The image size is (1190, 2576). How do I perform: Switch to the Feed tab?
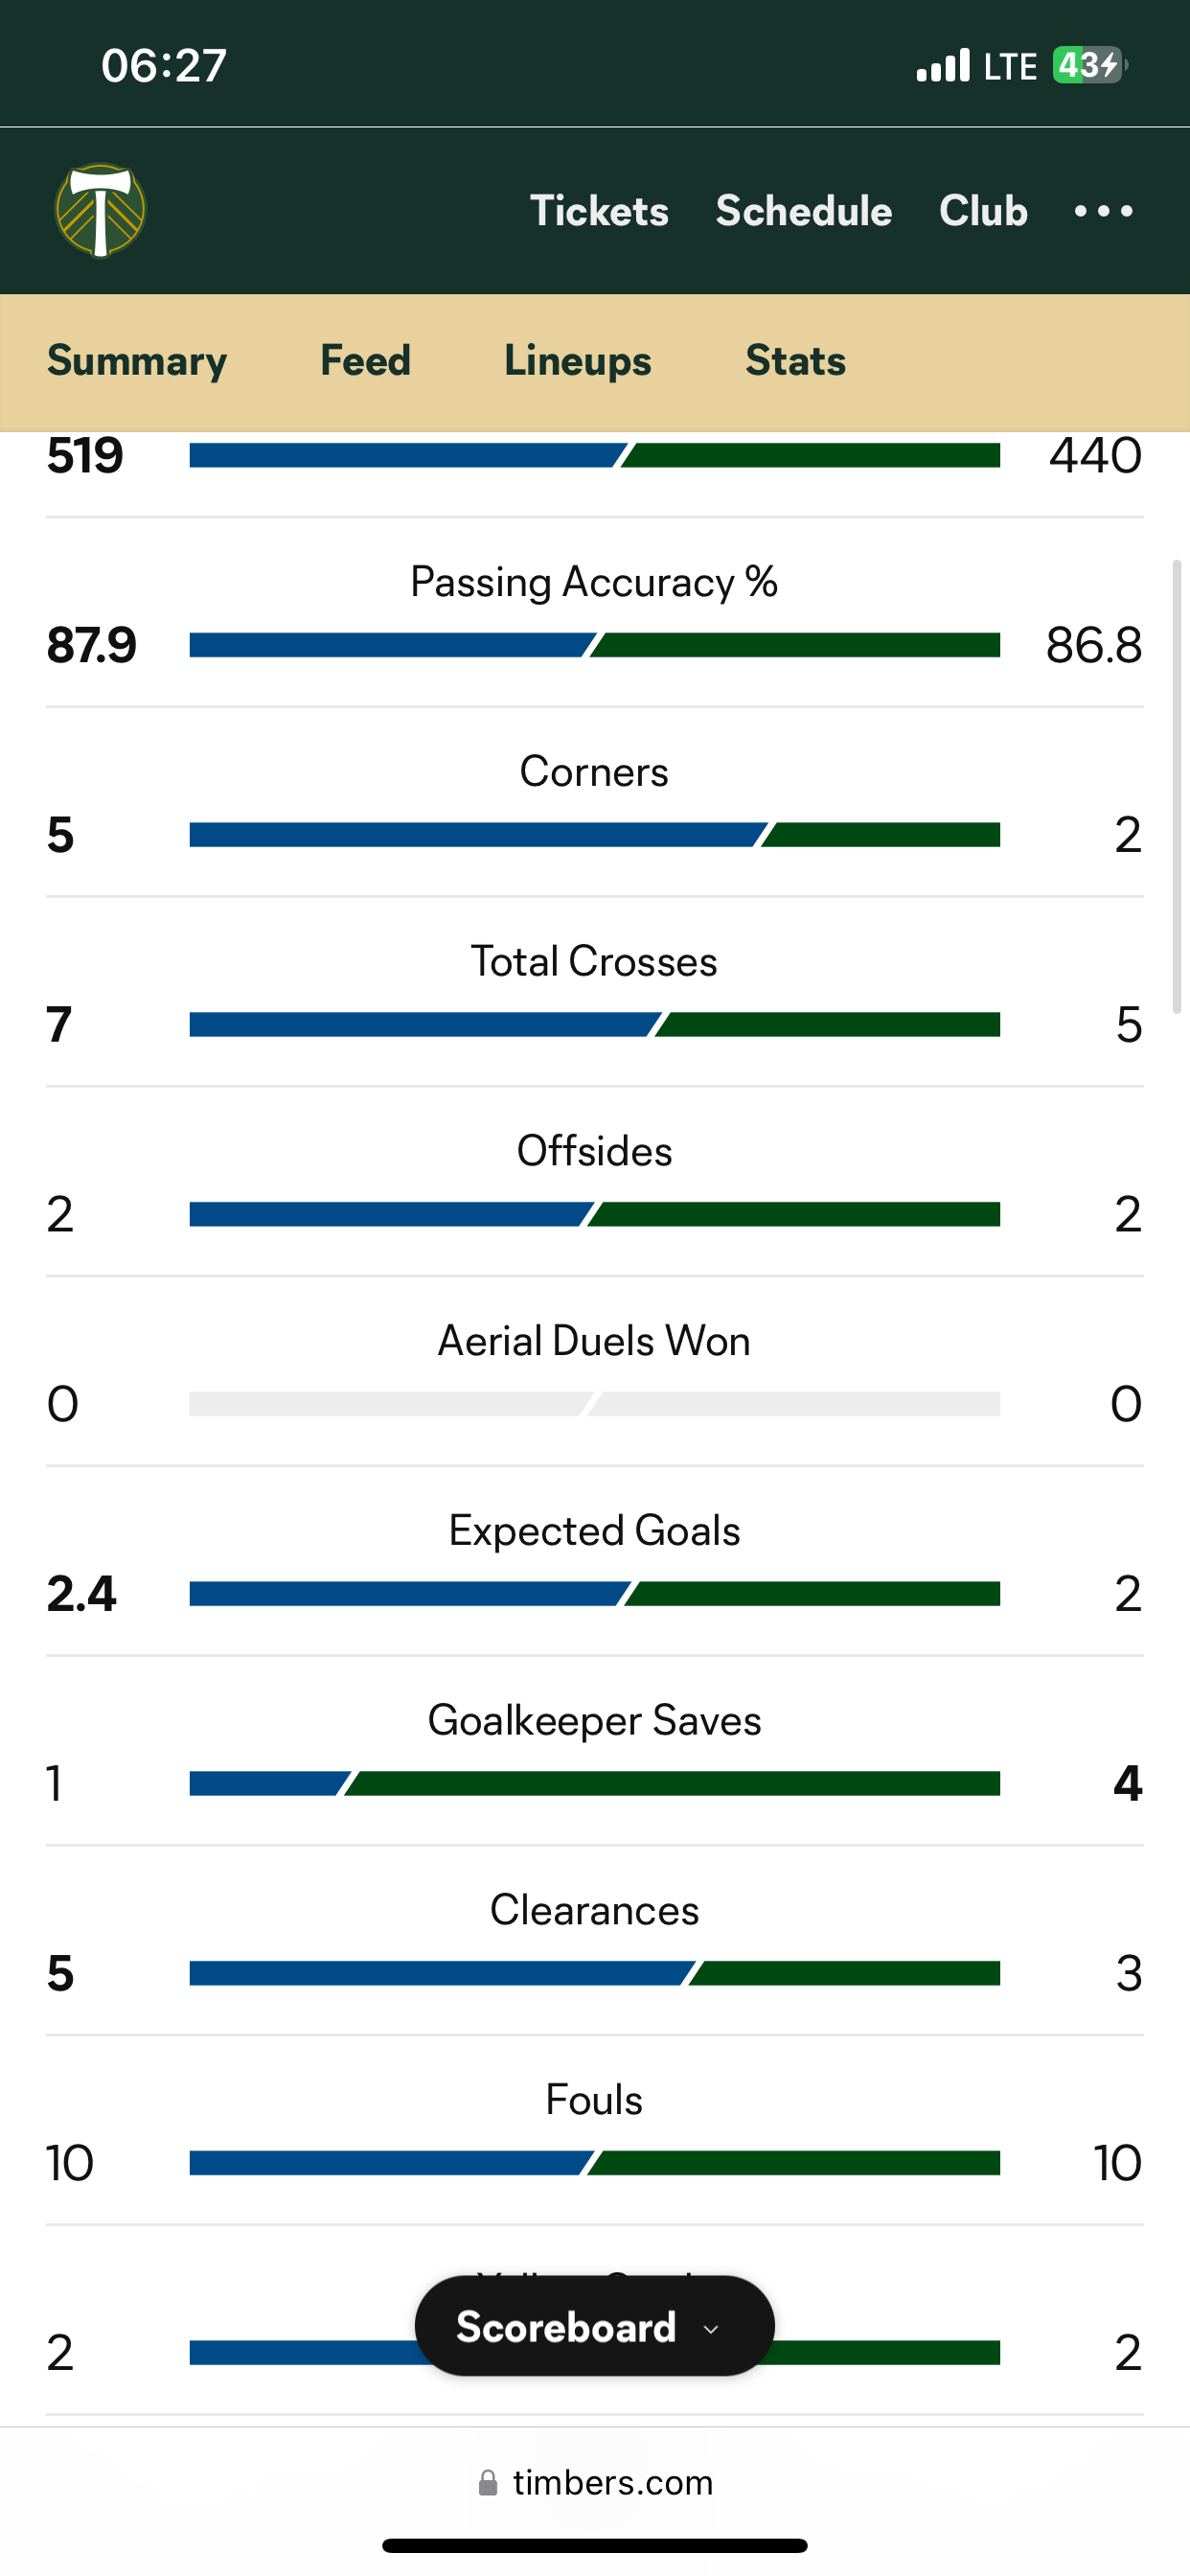pos(366,361)
